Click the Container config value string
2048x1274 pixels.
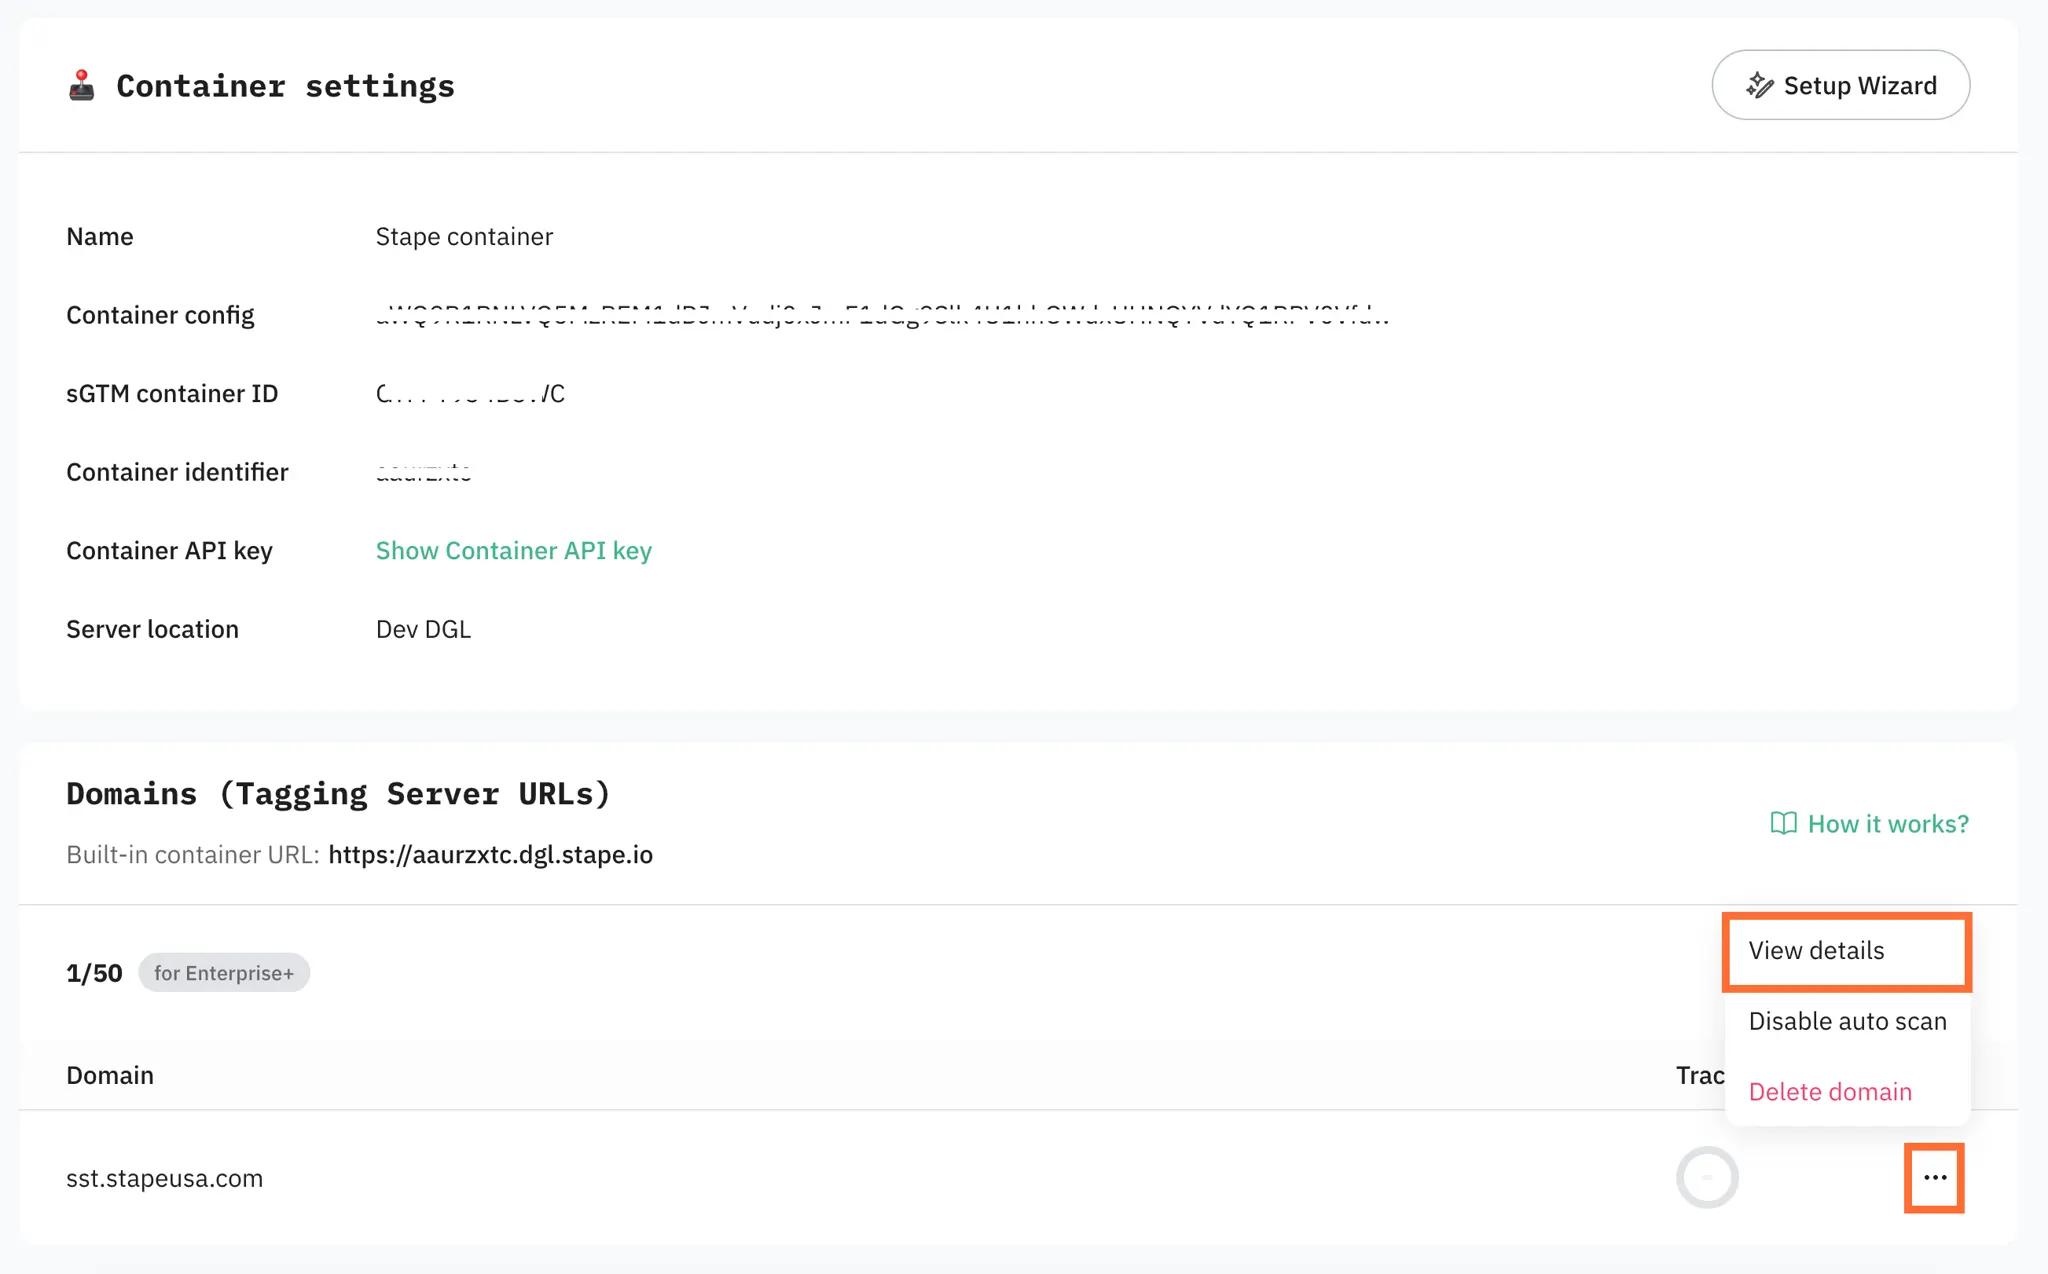[882, 316]
